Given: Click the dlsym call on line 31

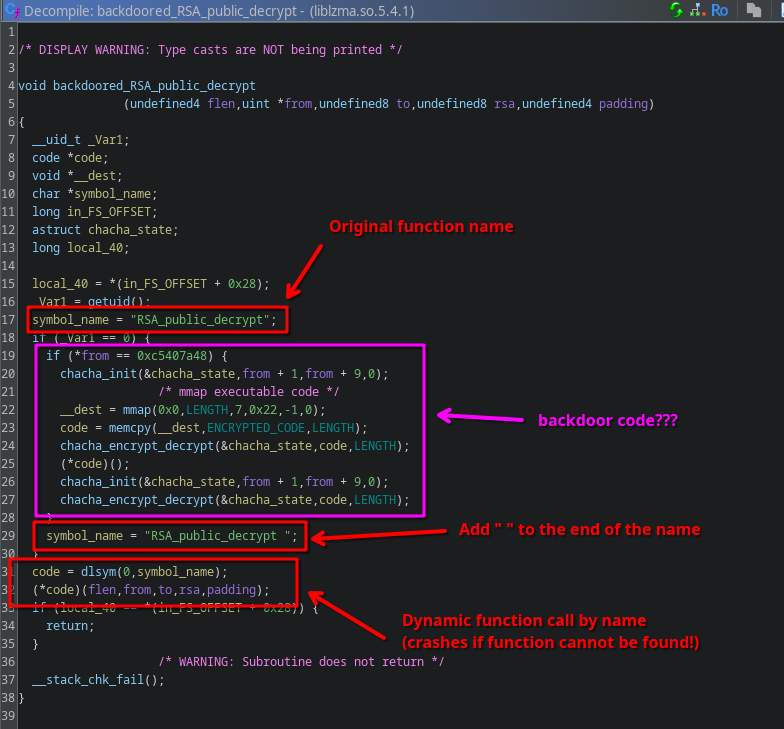Looking at the screenshot, I should (98, 572).
